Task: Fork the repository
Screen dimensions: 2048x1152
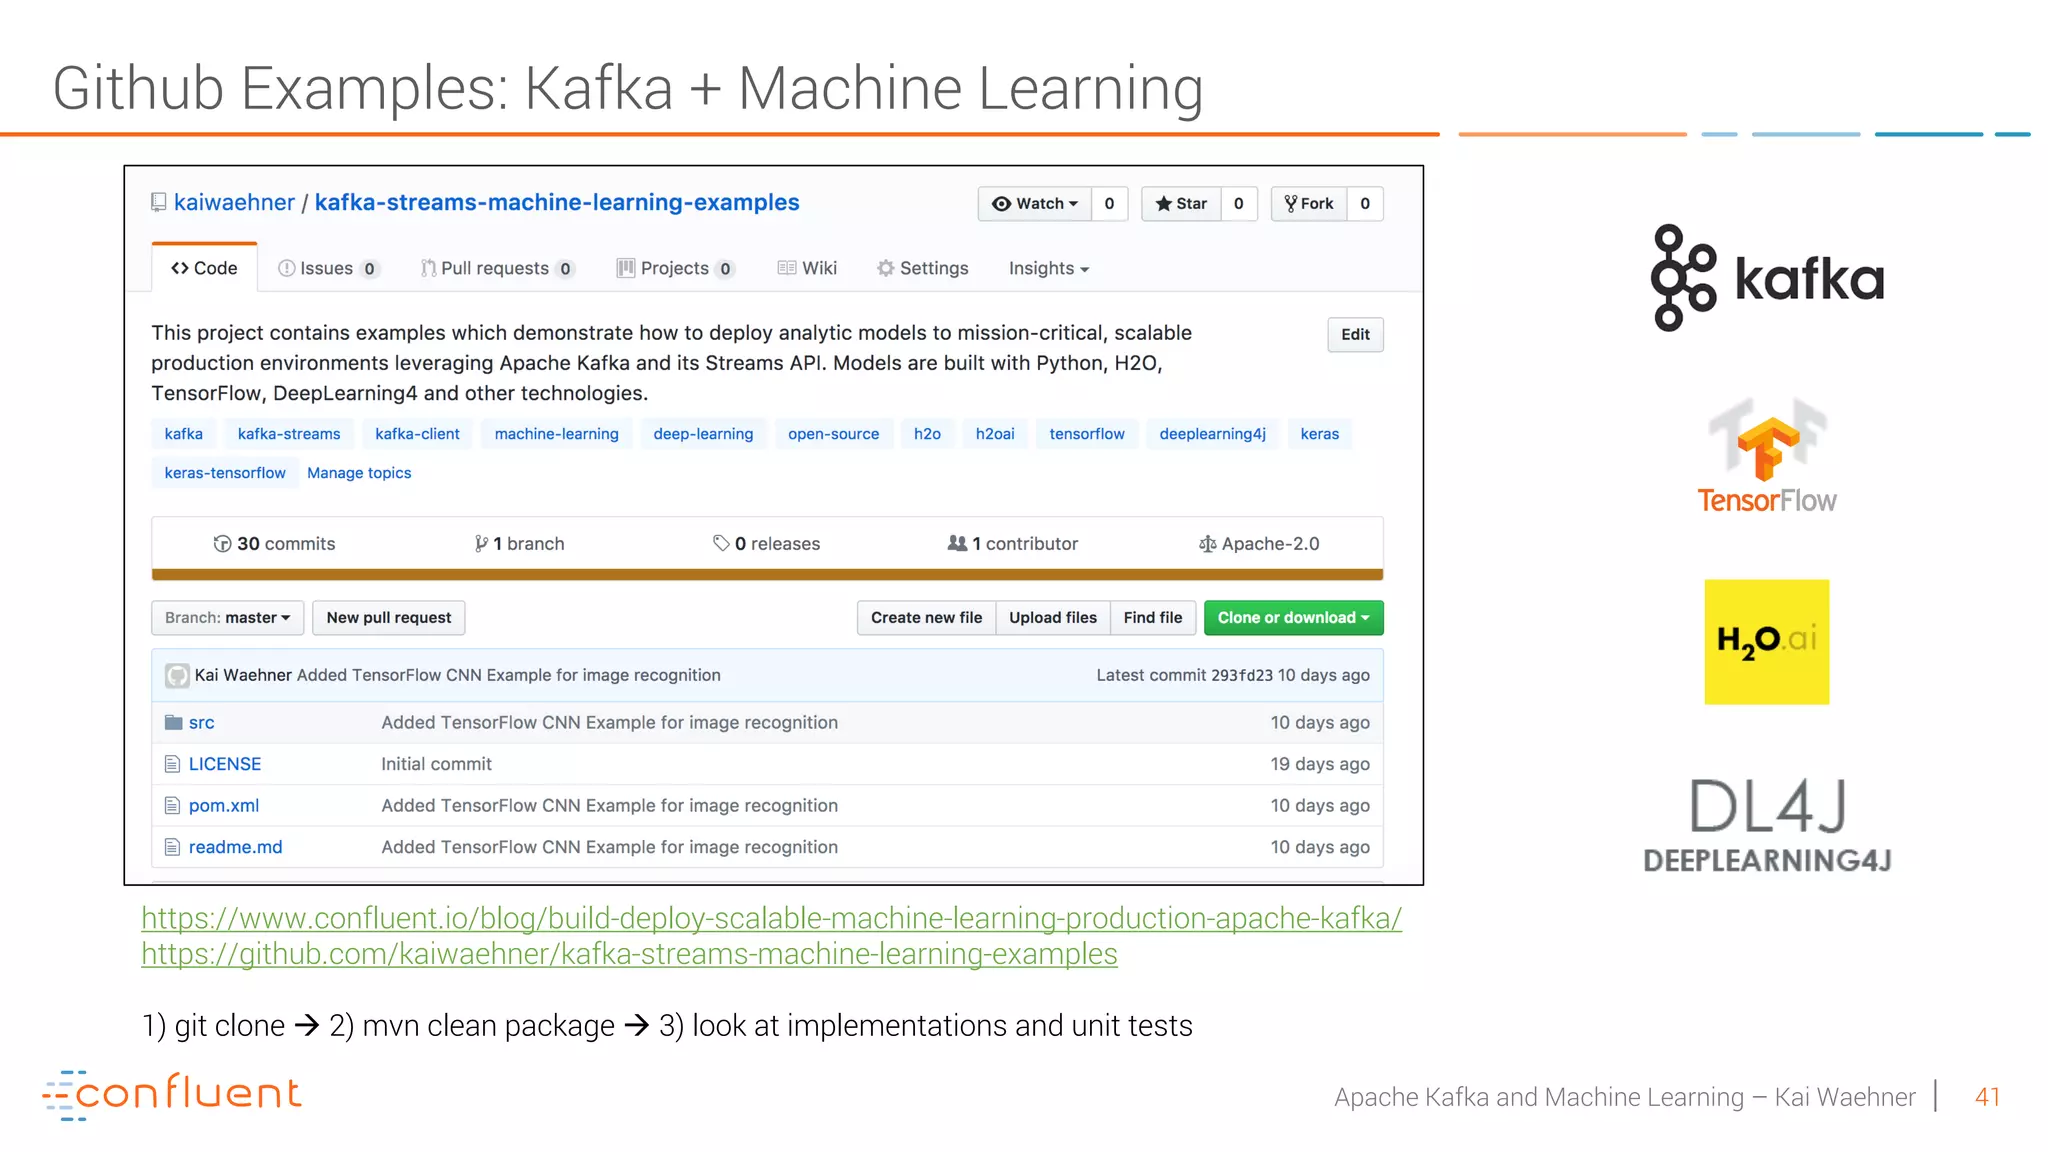Action: [x=1309, y=204]
